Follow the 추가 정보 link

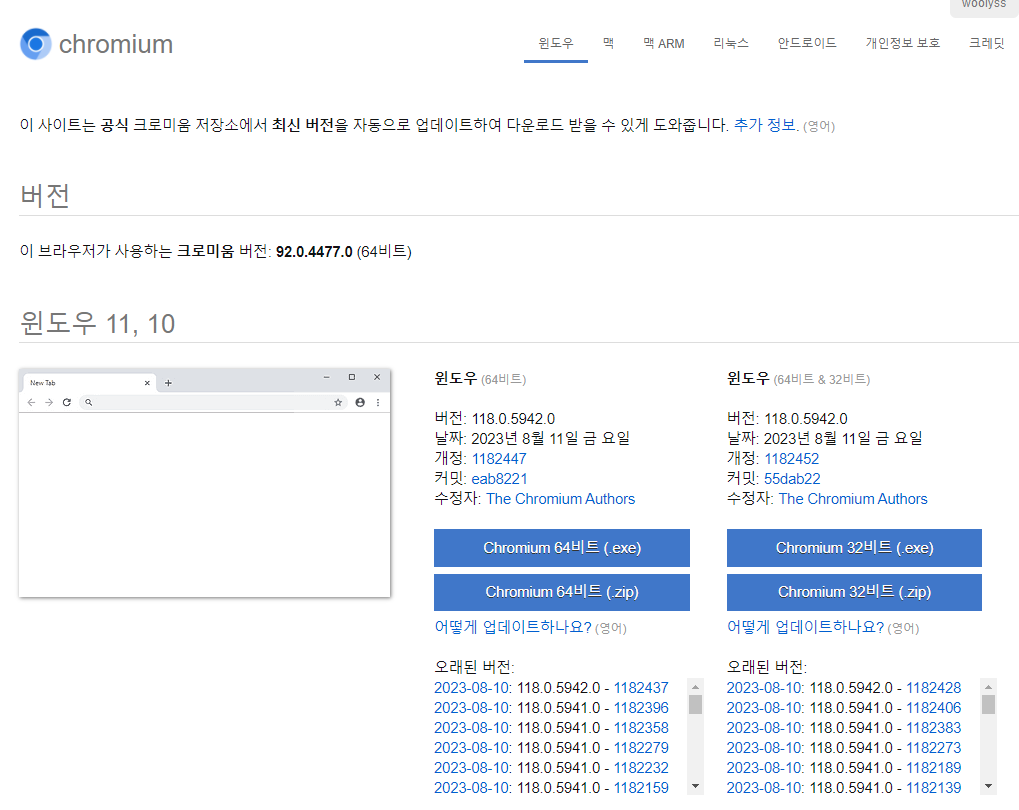point(764,125)
